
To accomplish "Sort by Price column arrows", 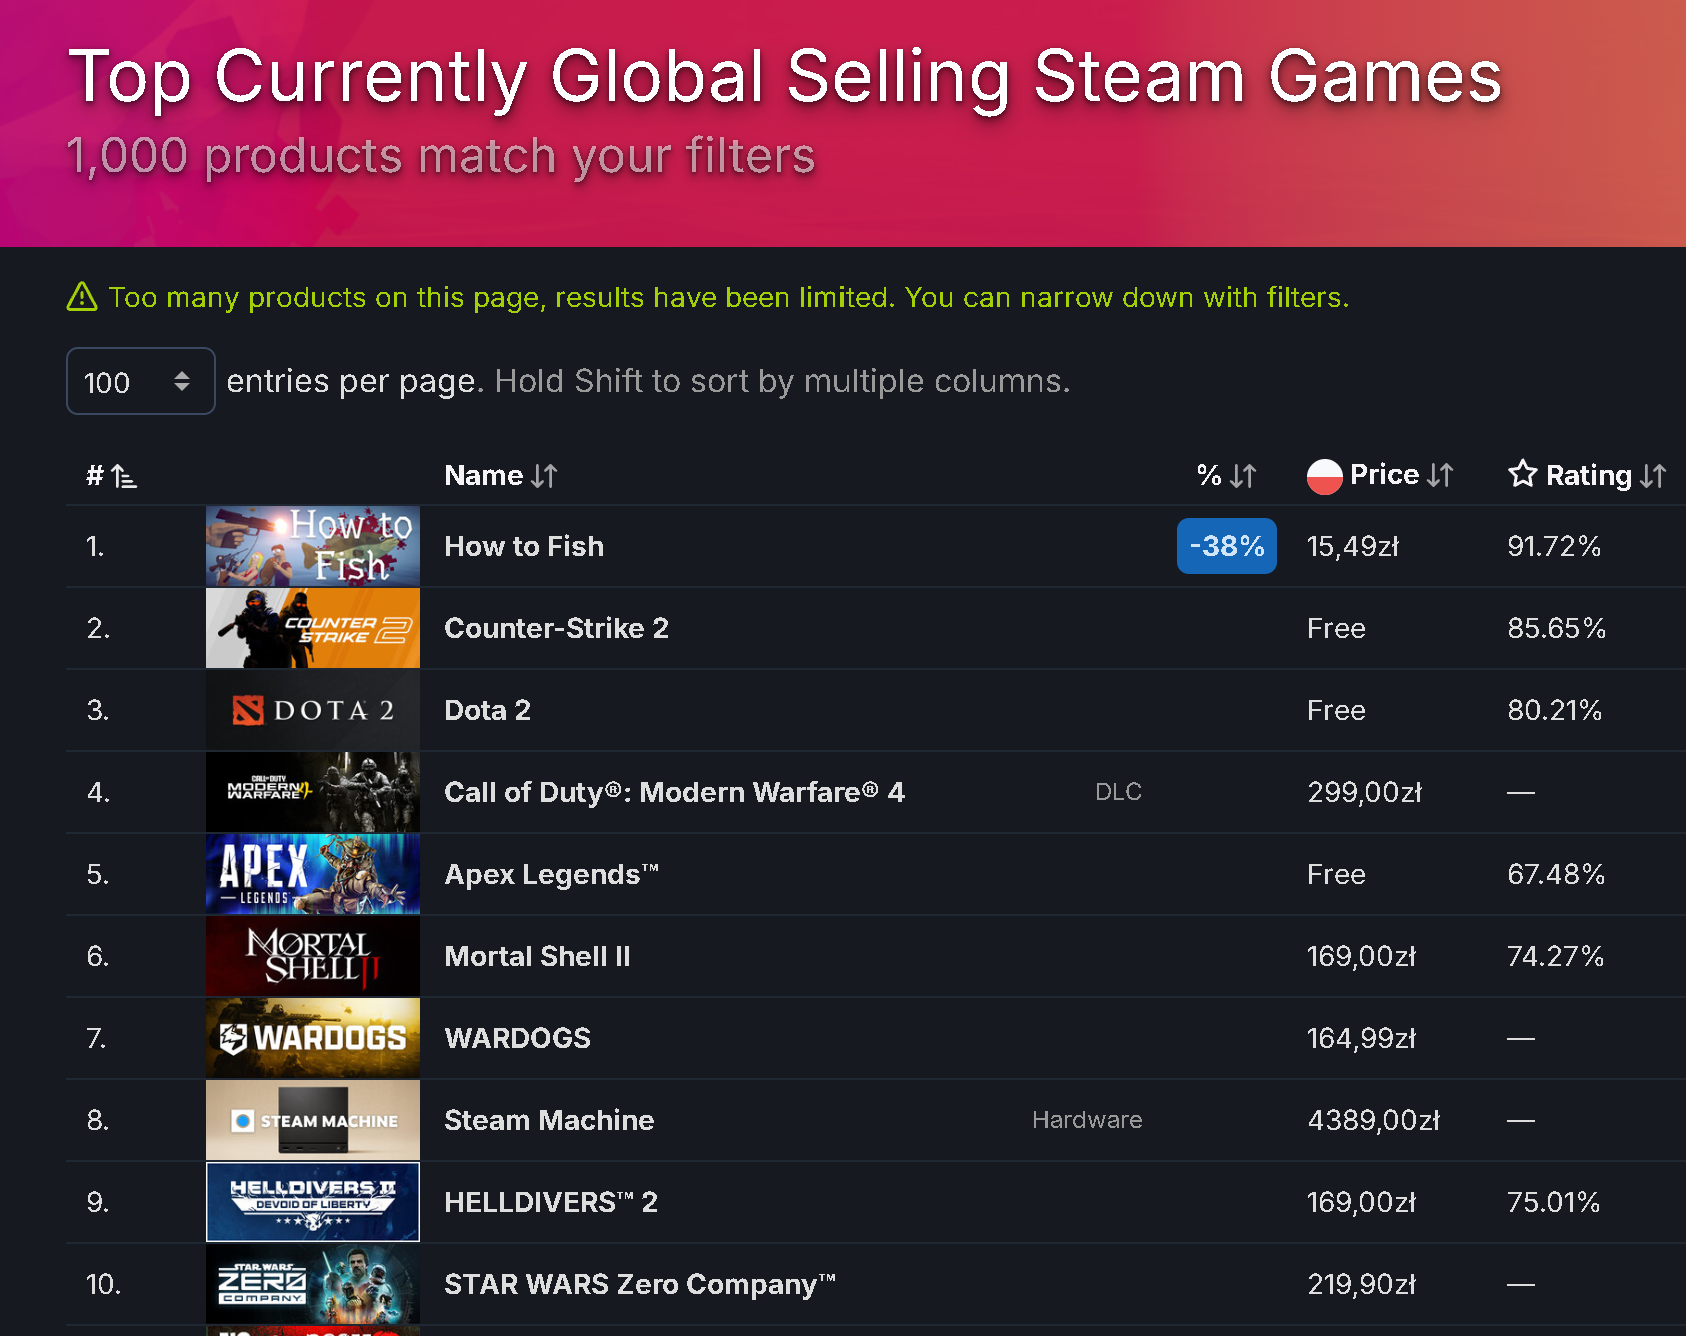I will point(1440,475).
